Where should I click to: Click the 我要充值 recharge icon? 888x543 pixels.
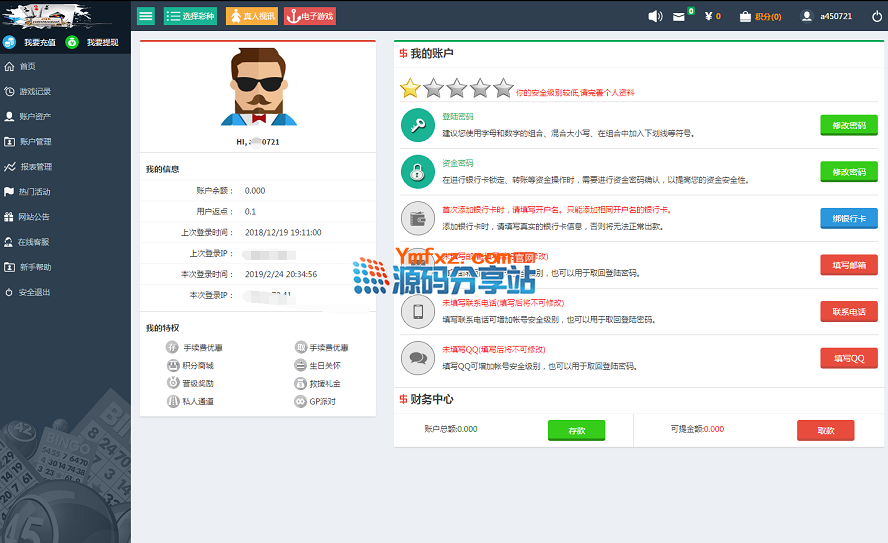click(x=9, y=42)
